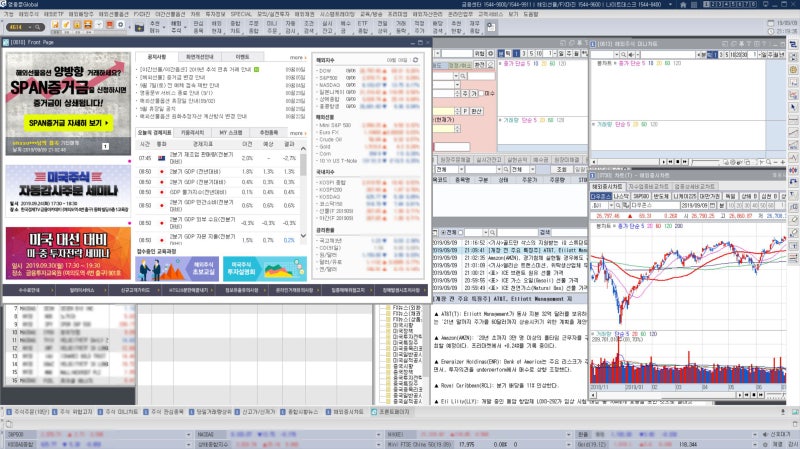
Task: Select the horizontal line drawing tool
Action: [x=793, y=120]
